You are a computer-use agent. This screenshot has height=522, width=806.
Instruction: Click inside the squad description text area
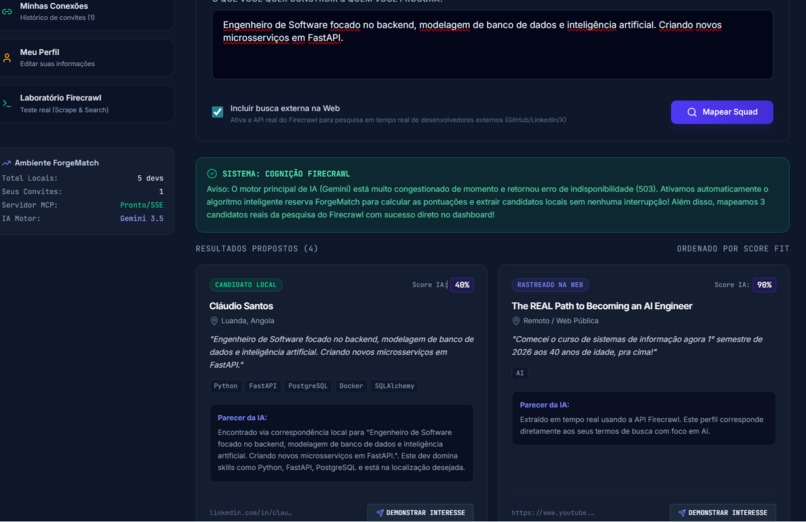(492, 45)
